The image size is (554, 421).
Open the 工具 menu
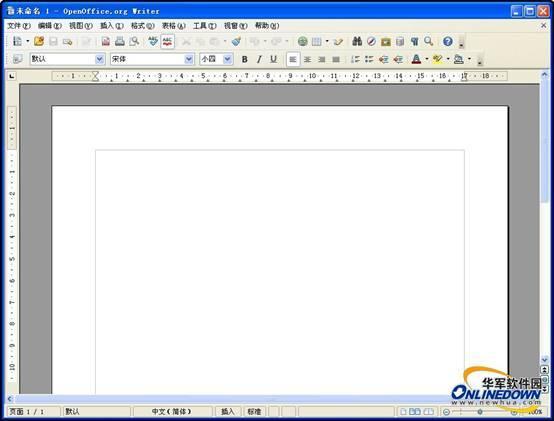205,26
